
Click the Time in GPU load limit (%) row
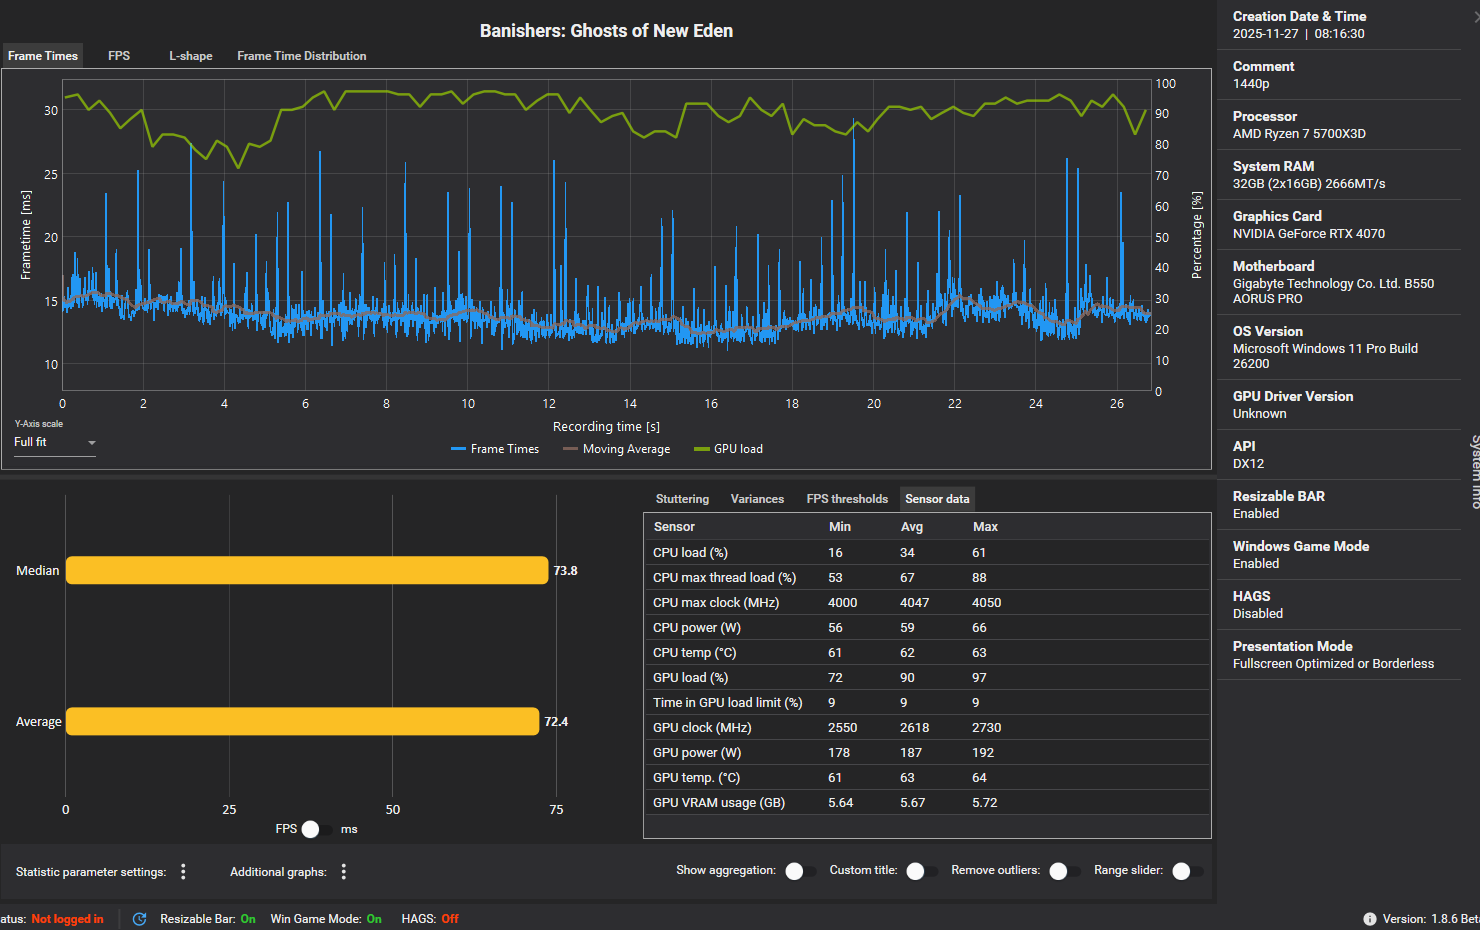coord(927,702)
